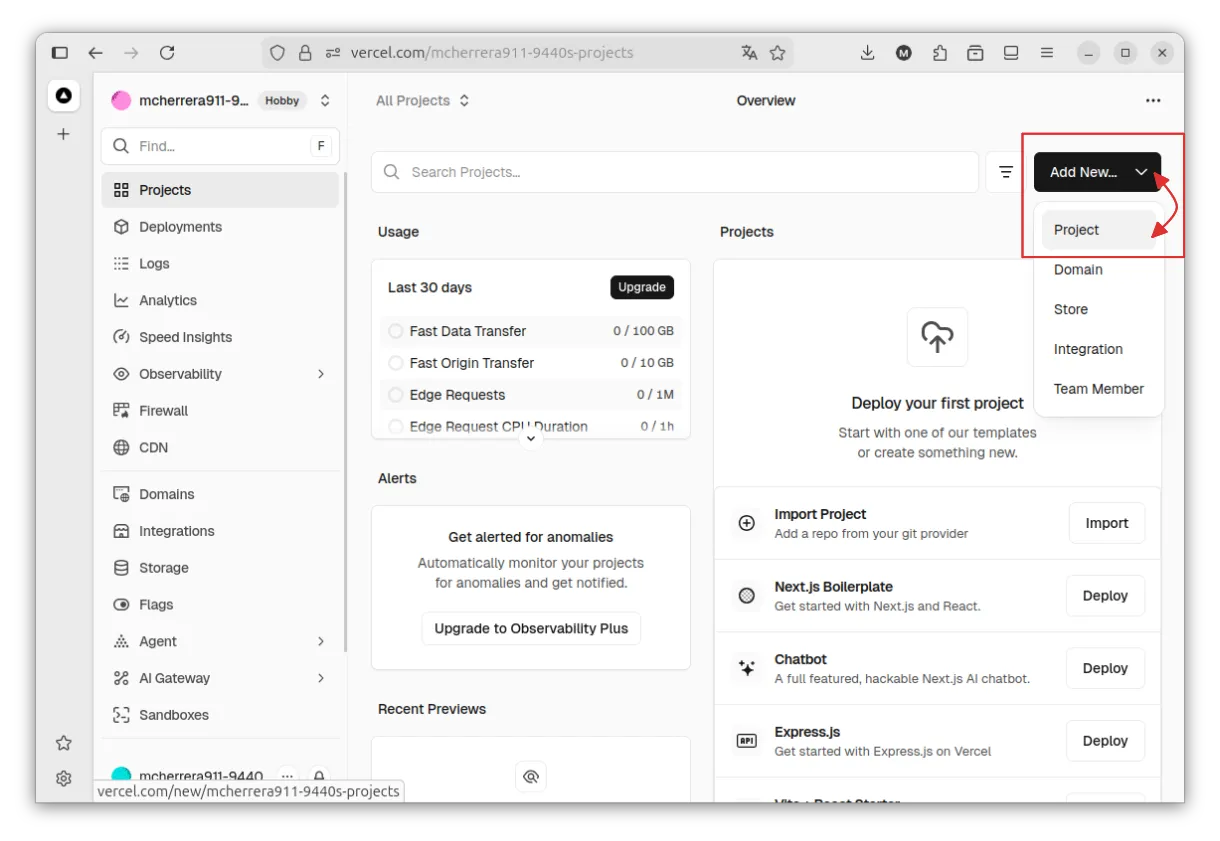
Task: Open the Firewall sidebar item
Action: point(163,411)
